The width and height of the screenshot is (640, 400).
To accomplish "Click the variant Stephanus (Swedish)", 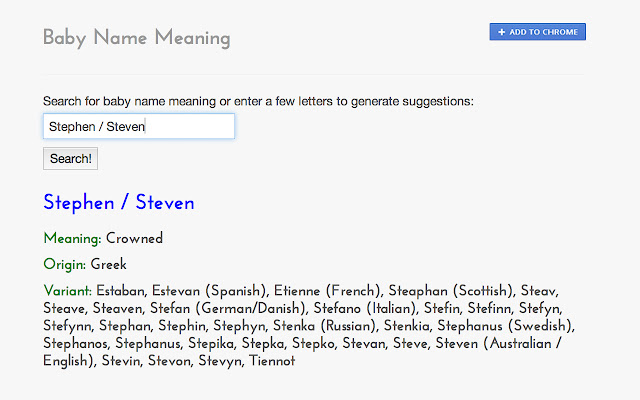I will tap(506, 326).
